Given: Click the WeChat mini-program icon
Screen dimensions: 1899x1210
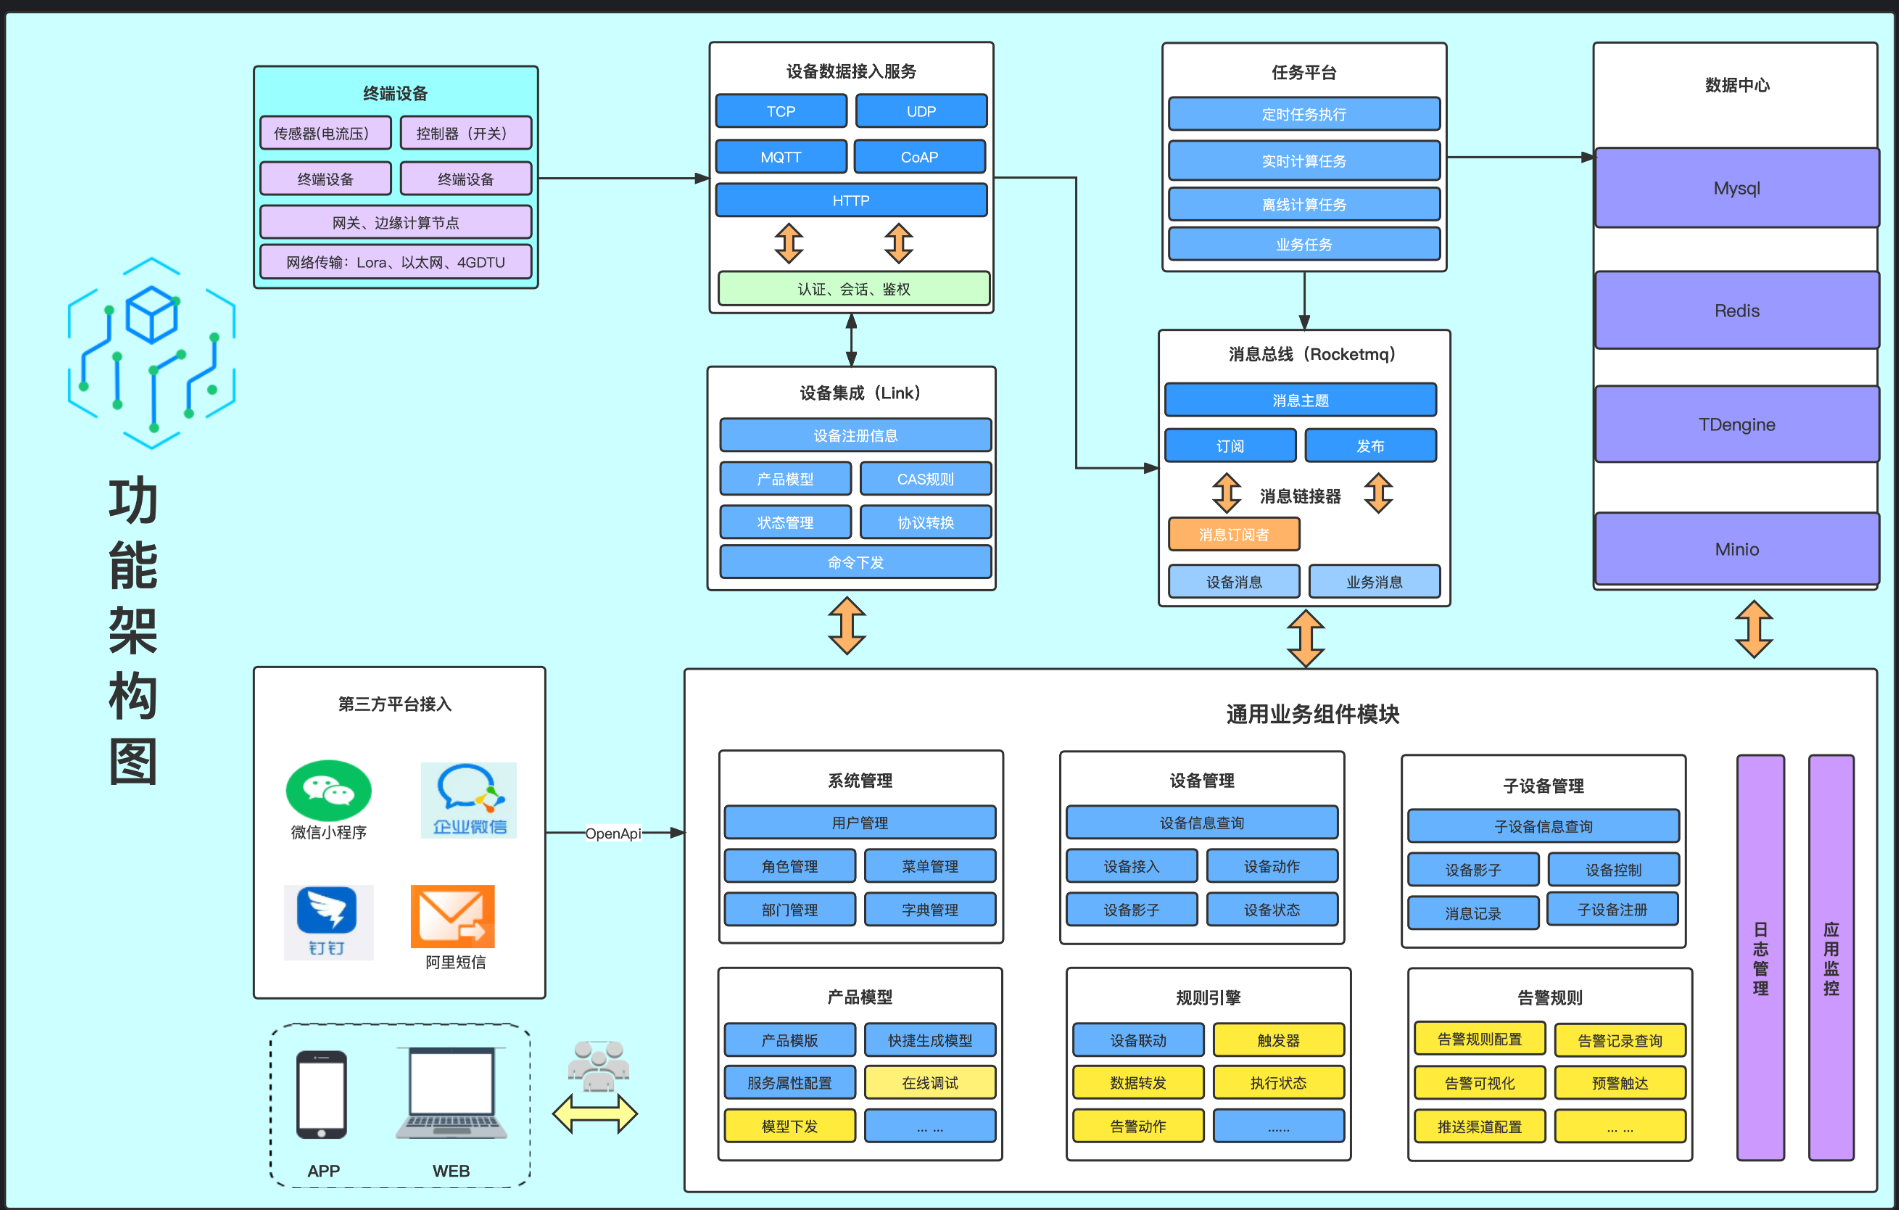Looking at the screenshot, I should pos(329,790).
